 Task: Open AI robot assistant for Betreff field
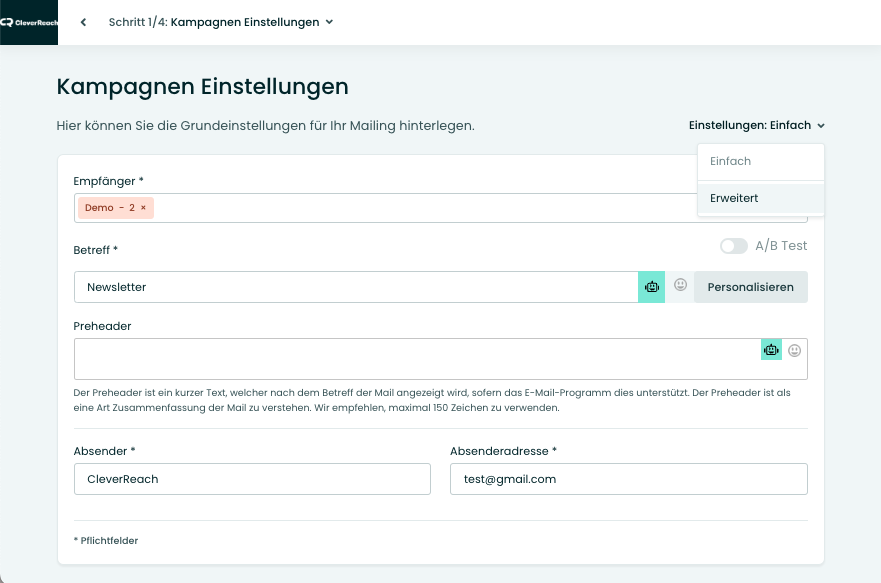651,287
